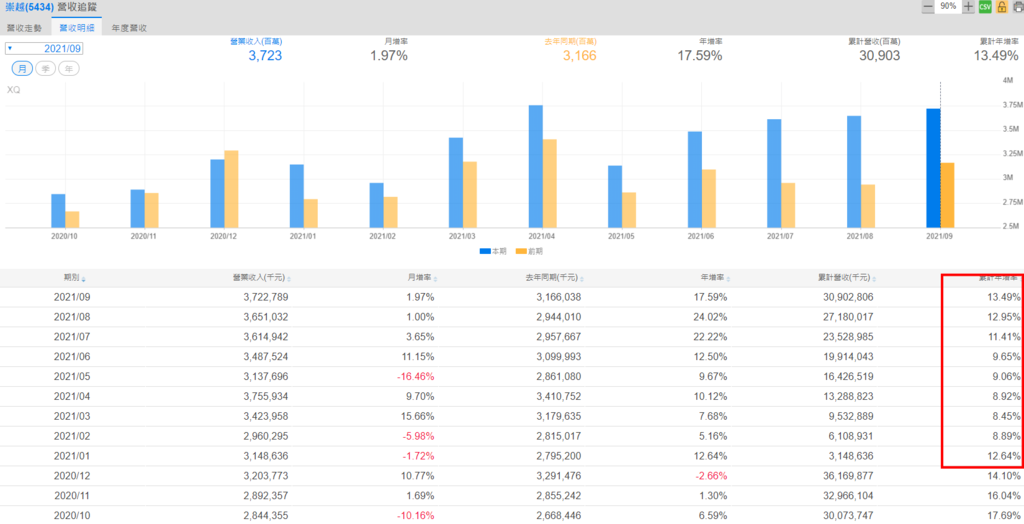Click the summary 累計營收 value 30,903
Viewport: 1024px width, 524px height.
[879, 56]
